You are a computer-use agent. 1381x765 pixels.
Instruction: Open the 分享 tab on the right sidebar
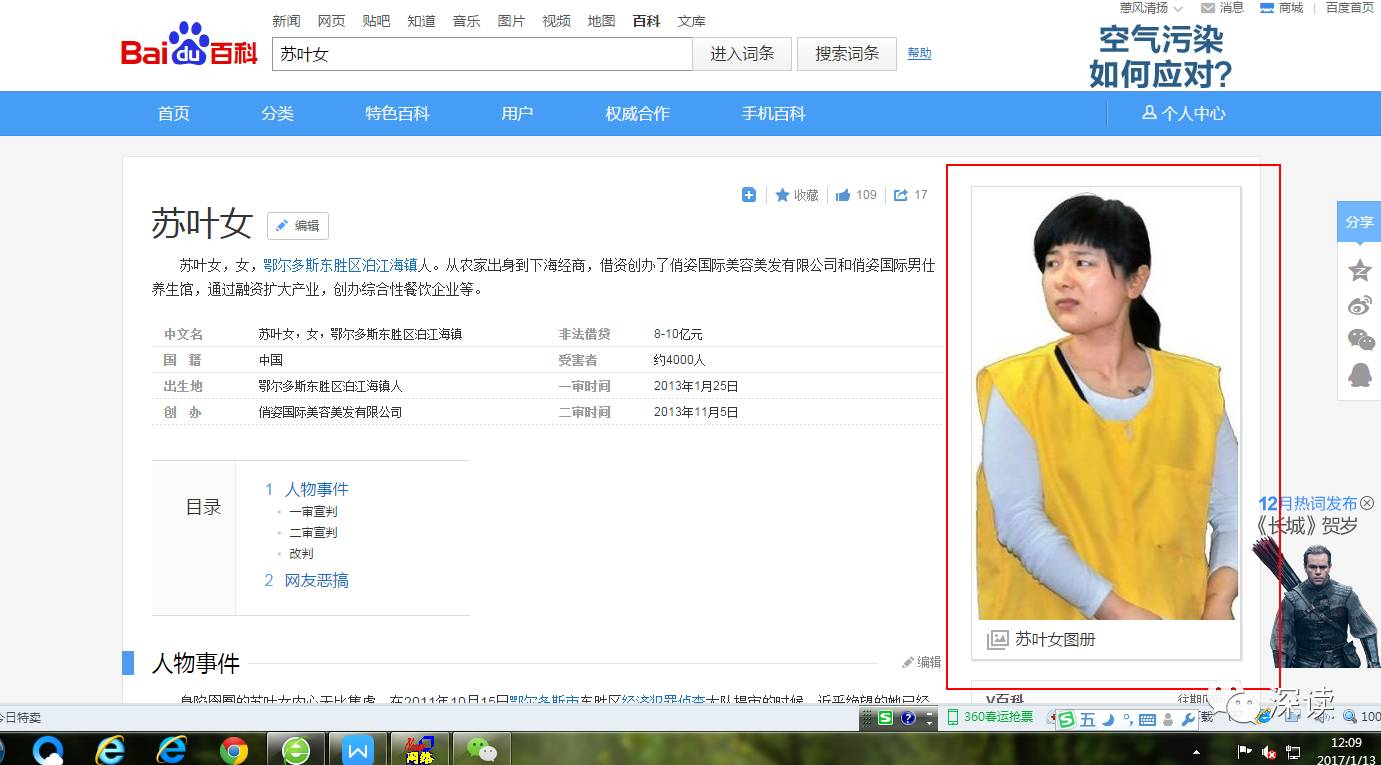click(1359, 222)
